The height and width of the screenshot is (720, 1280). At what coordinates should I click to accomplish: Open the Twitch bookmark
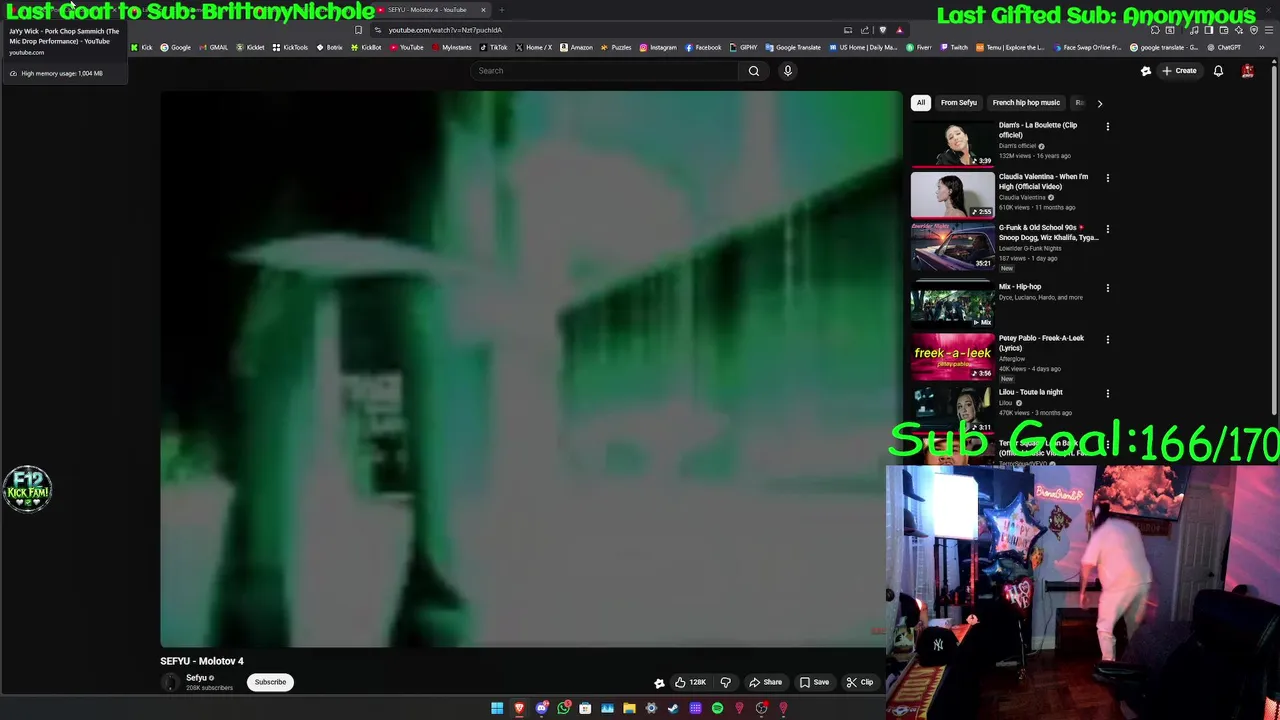pos(954,47)
